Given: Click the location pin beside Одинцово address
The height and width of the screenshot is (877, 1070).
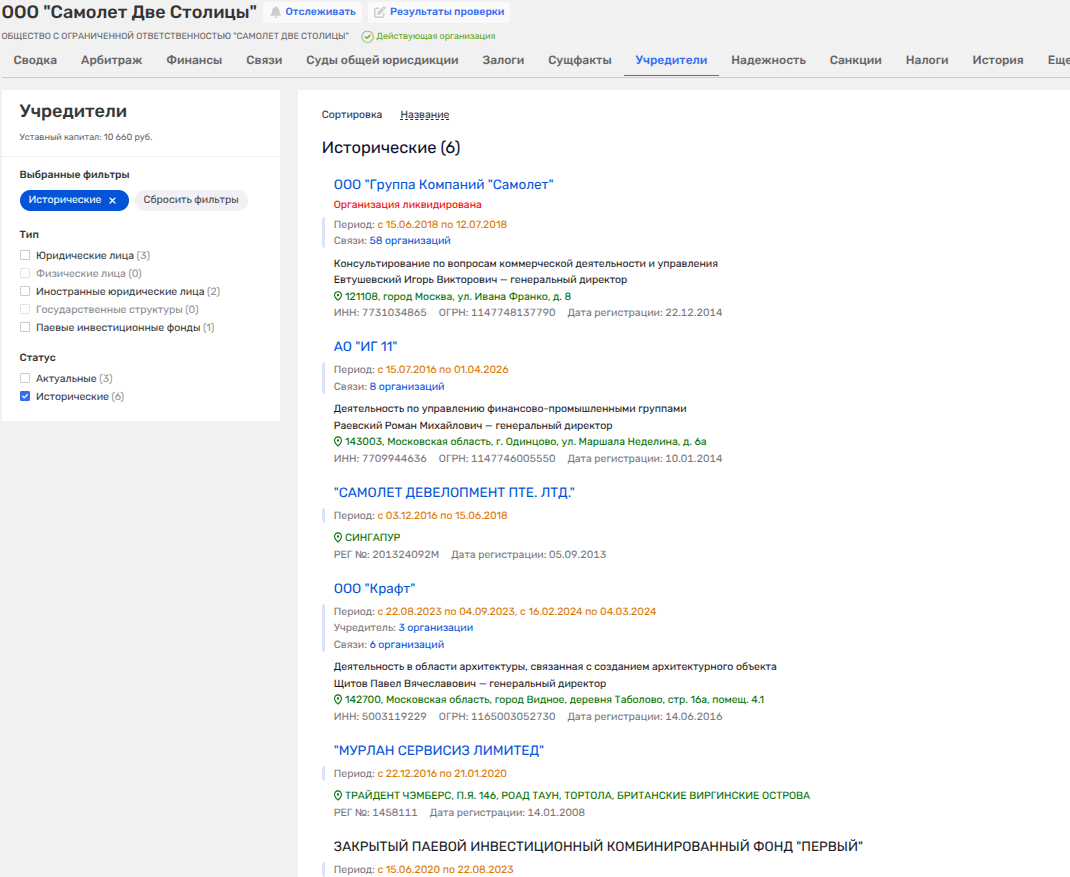Looking at the screenshot, I should tap(338, 442).
